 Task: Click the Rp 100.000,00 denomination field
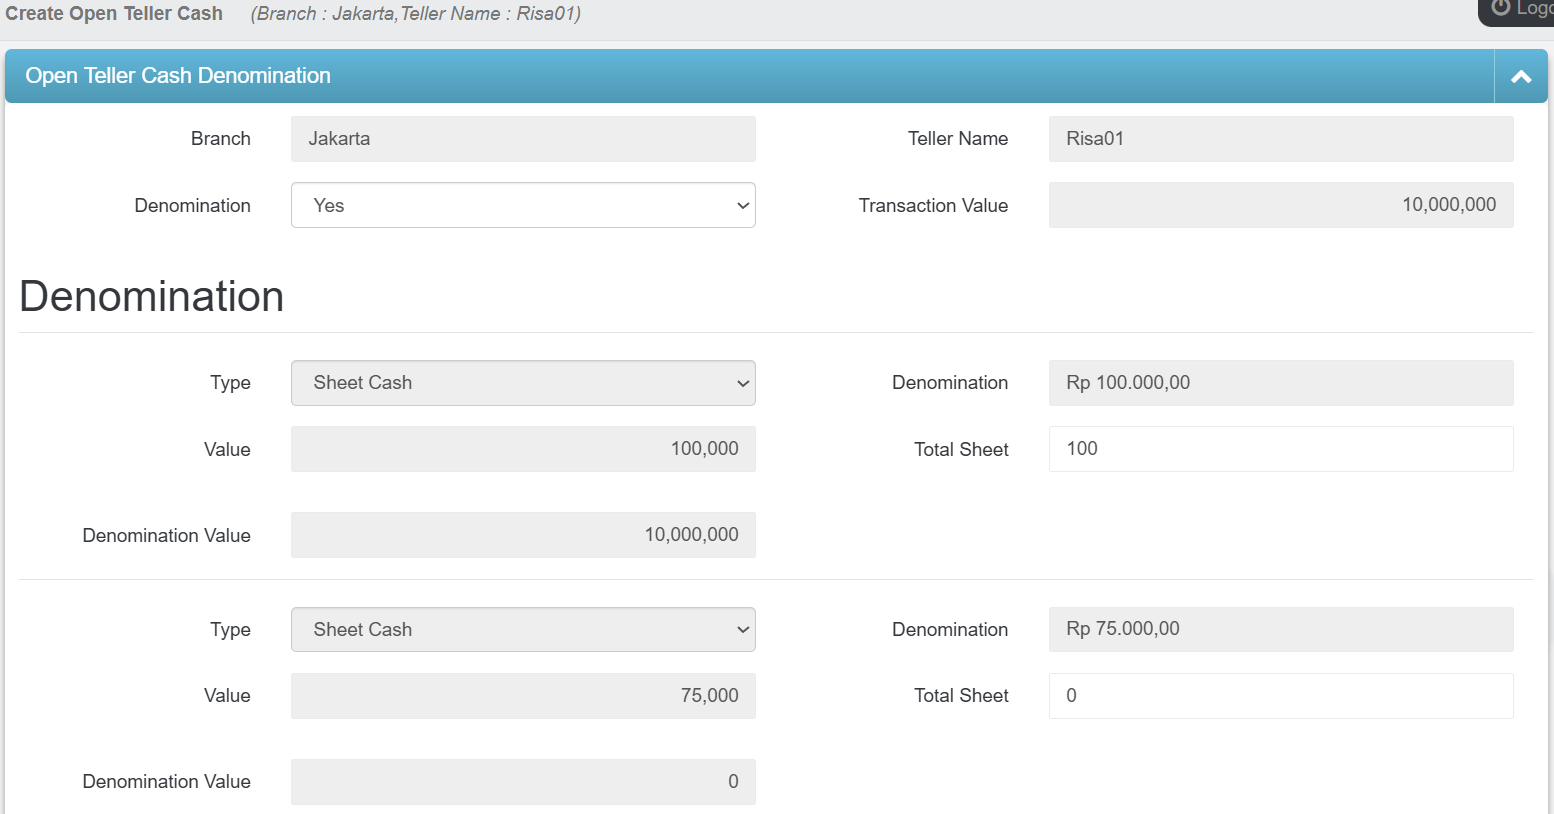1280,383
